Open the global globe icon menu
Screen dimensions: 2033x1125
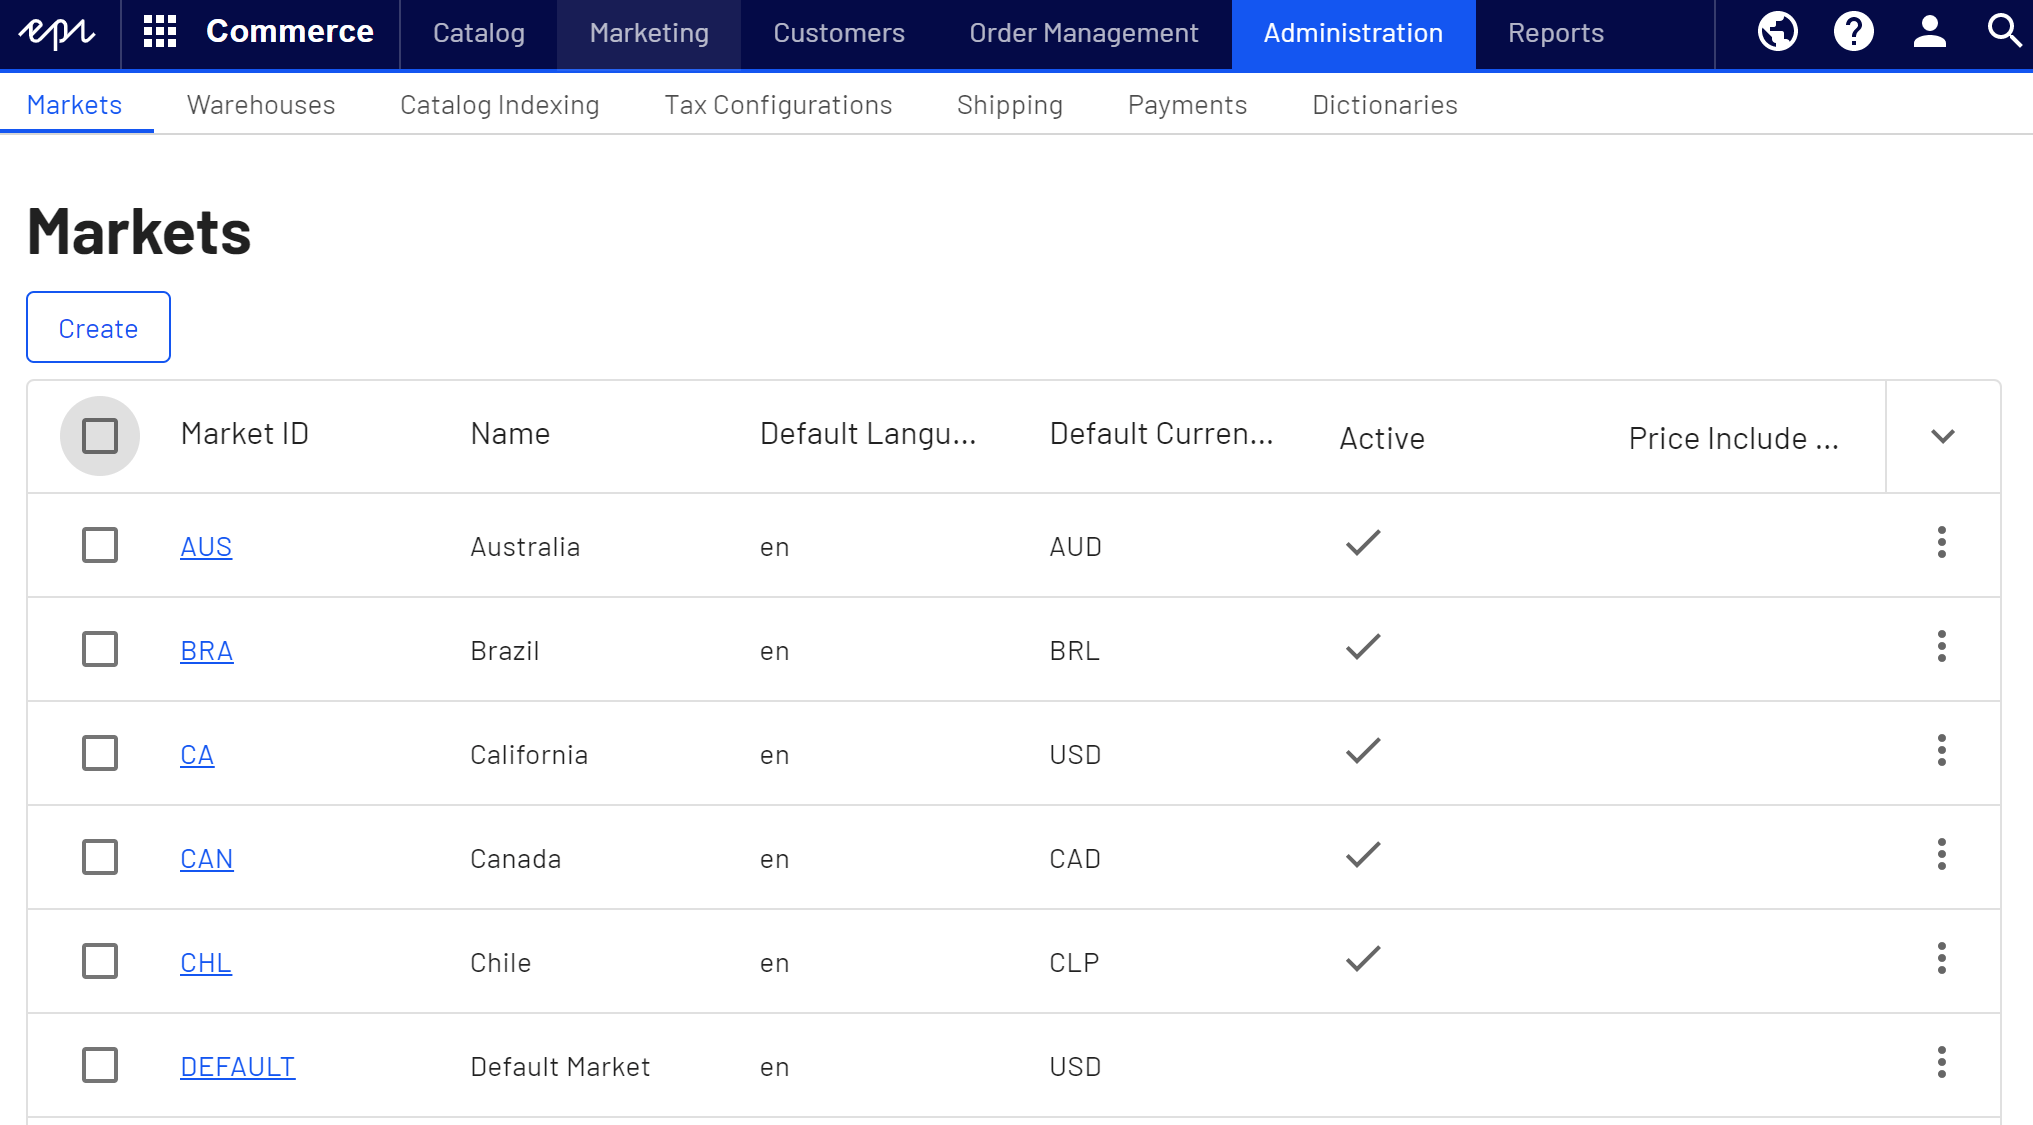click(1777, 32)
